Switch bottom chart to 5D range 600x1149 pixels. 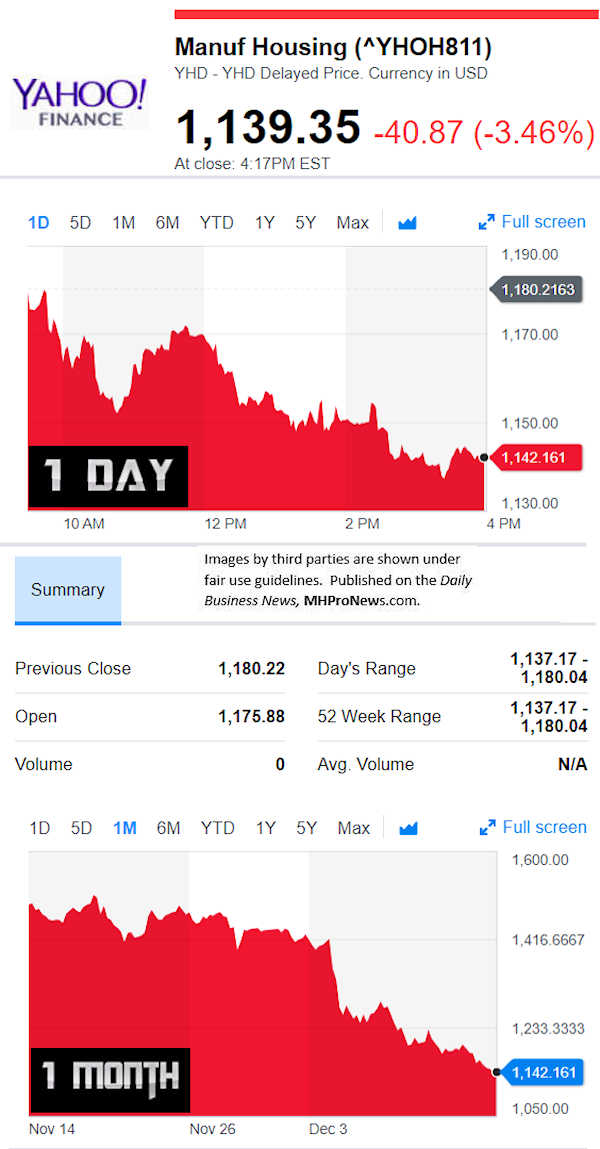[x=81, y=828]
